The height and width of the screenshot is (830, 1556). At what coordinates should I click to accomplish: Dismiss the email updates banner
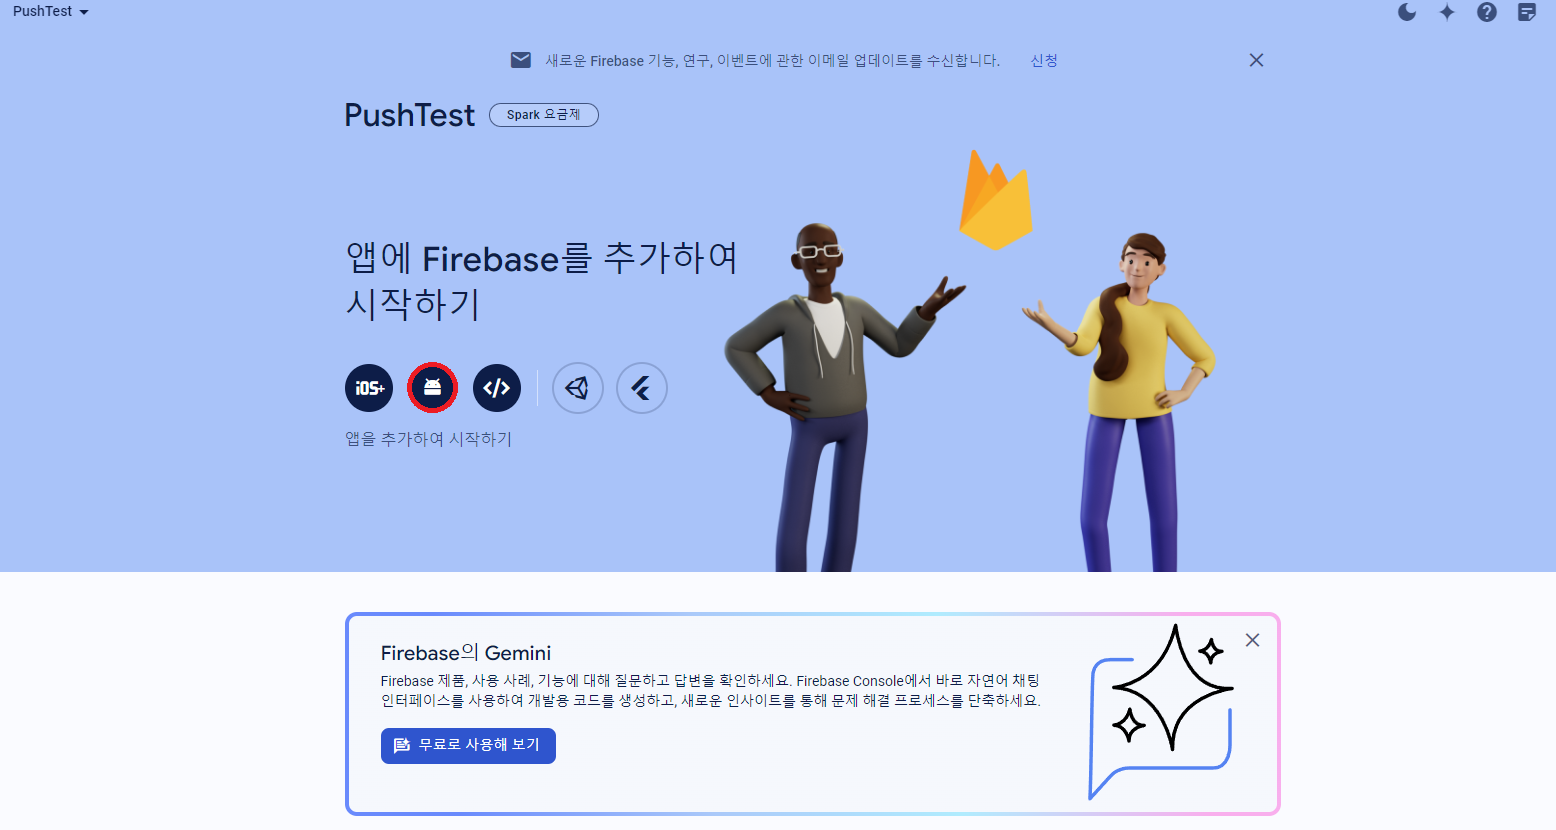click(x=1257, y=60)
